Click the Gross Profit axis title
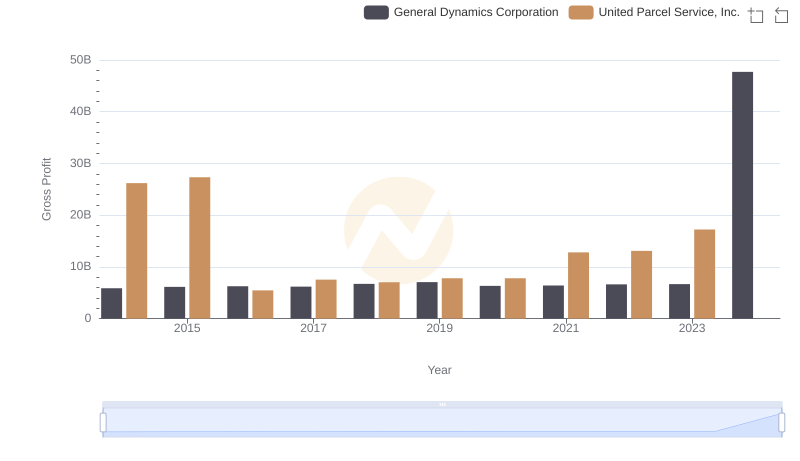This screenshot has height=461, width=800. [x=46, y=189]
